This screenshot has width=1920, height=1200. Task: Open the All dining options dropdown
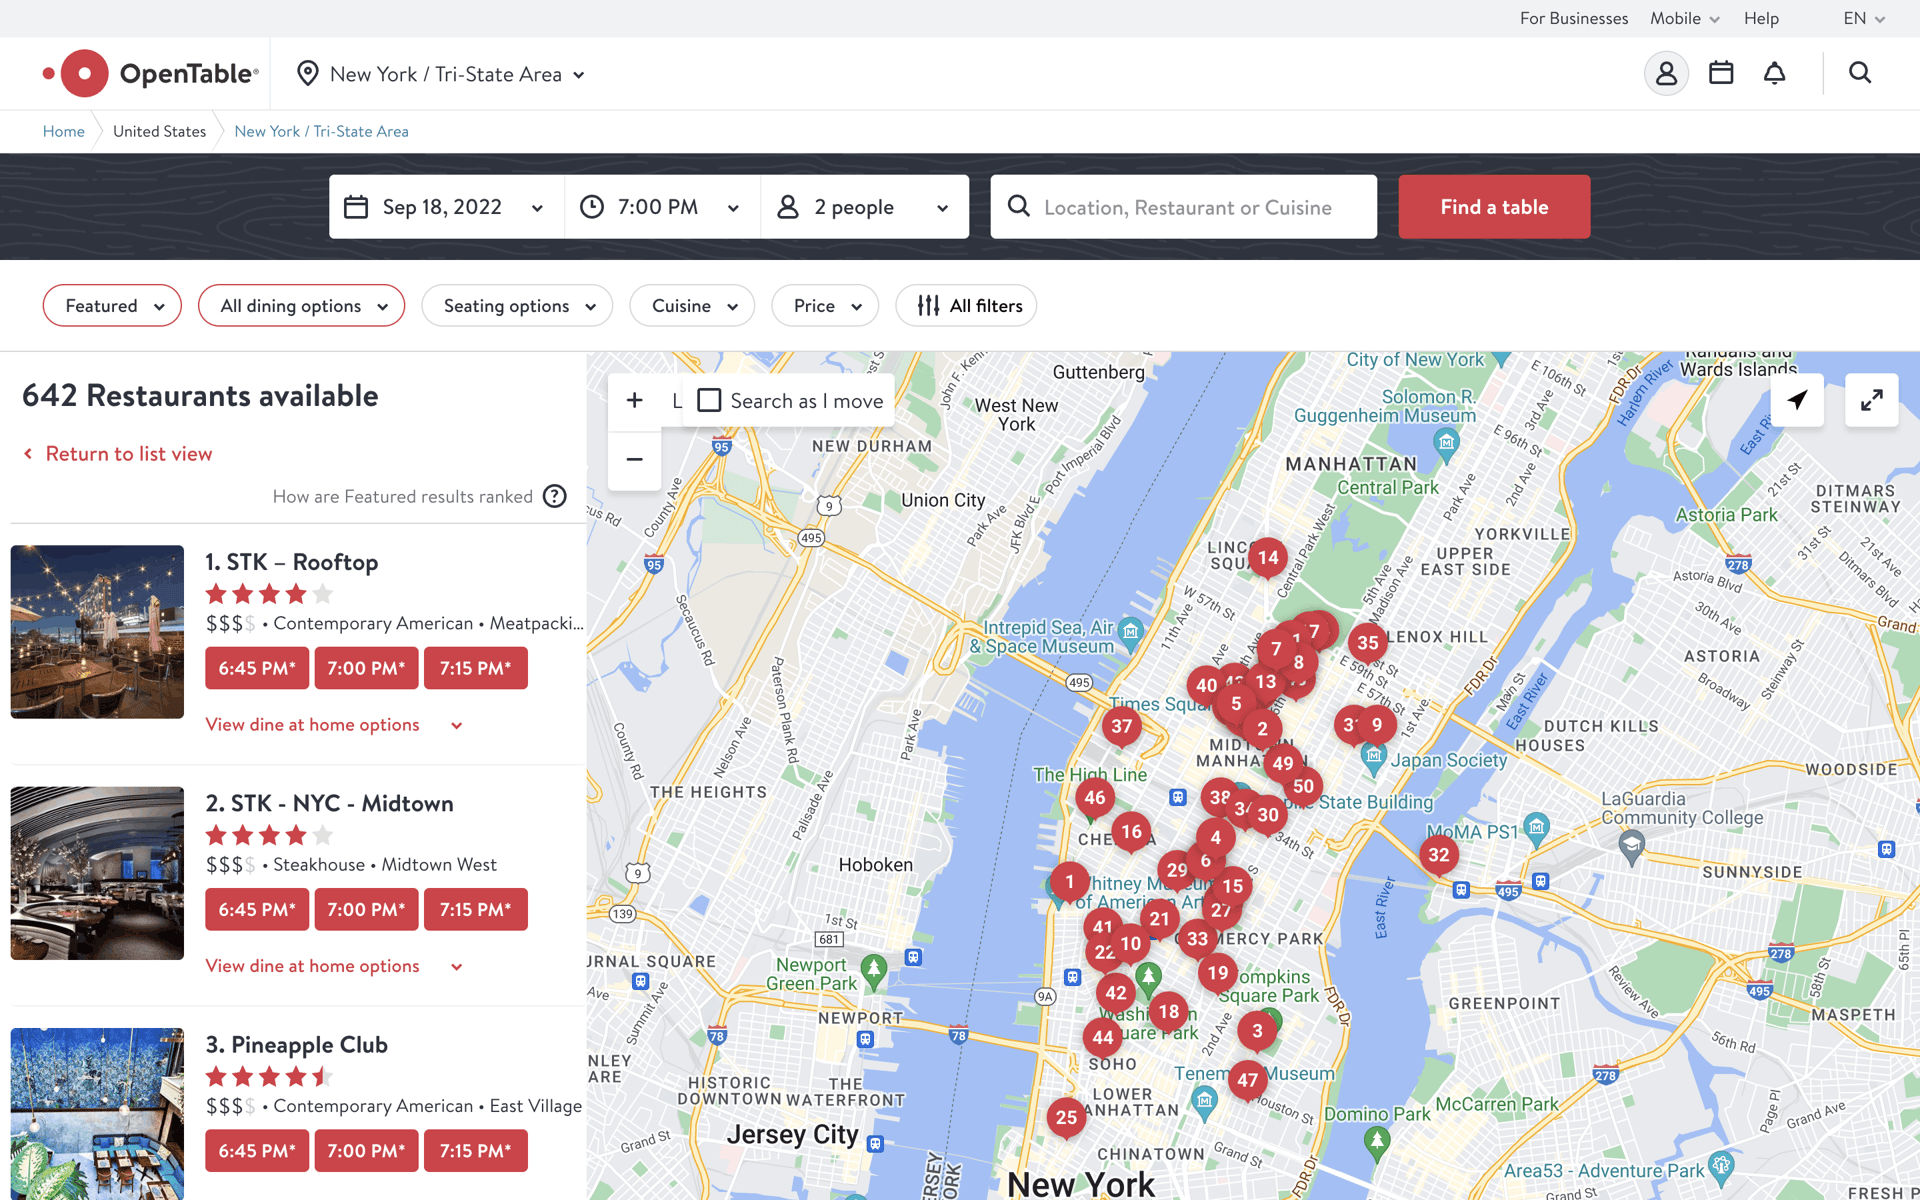(x=301, y=306)
